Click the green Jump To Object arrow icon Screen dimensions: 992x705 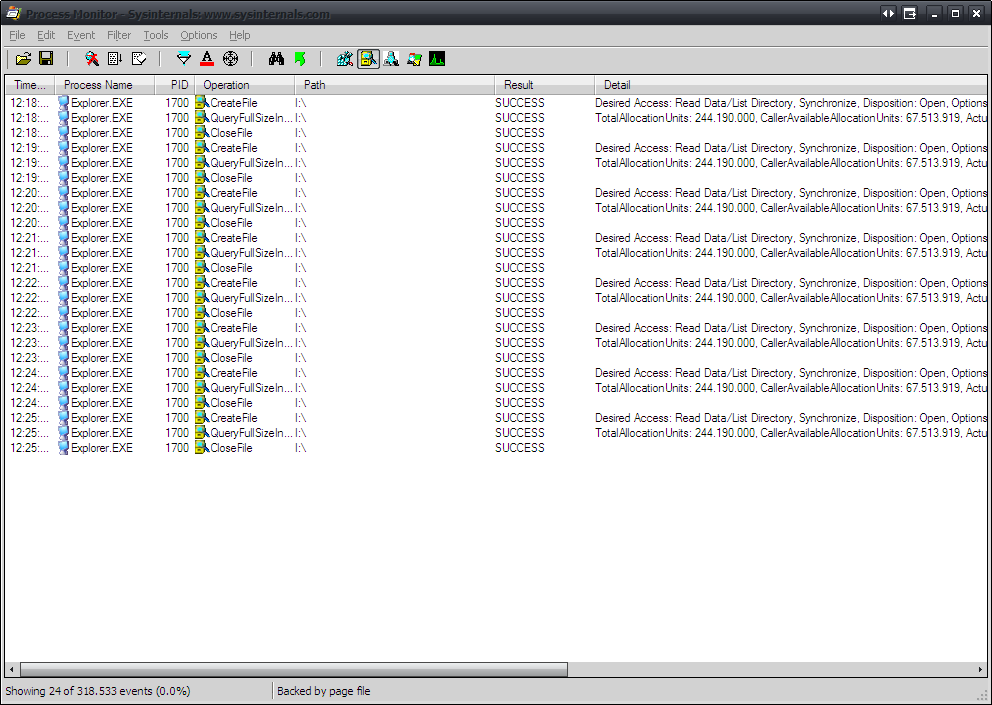[300, 59]
